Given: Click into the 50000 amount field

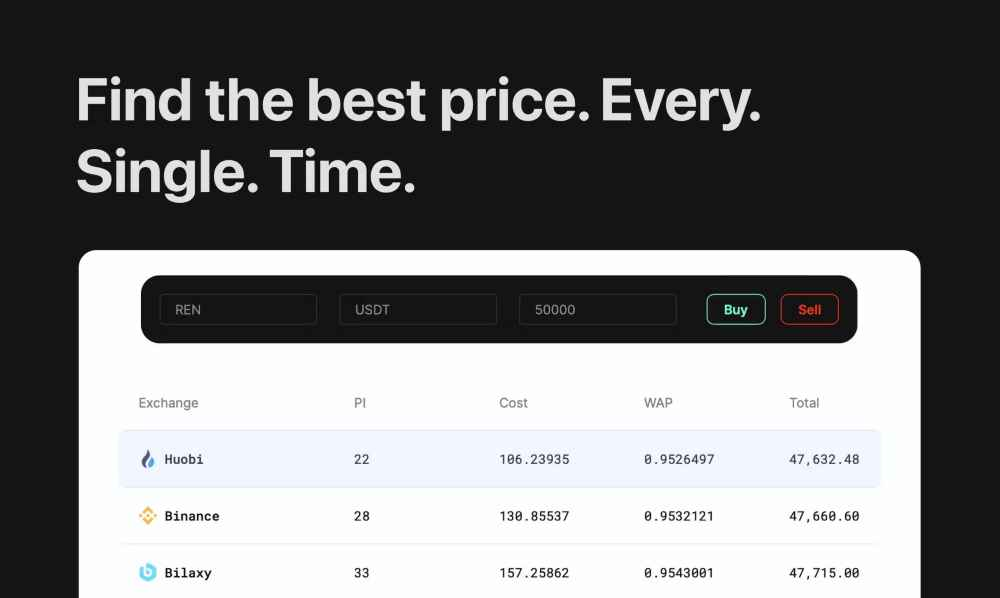Looking at the screenshot, I should pos(598,310).
